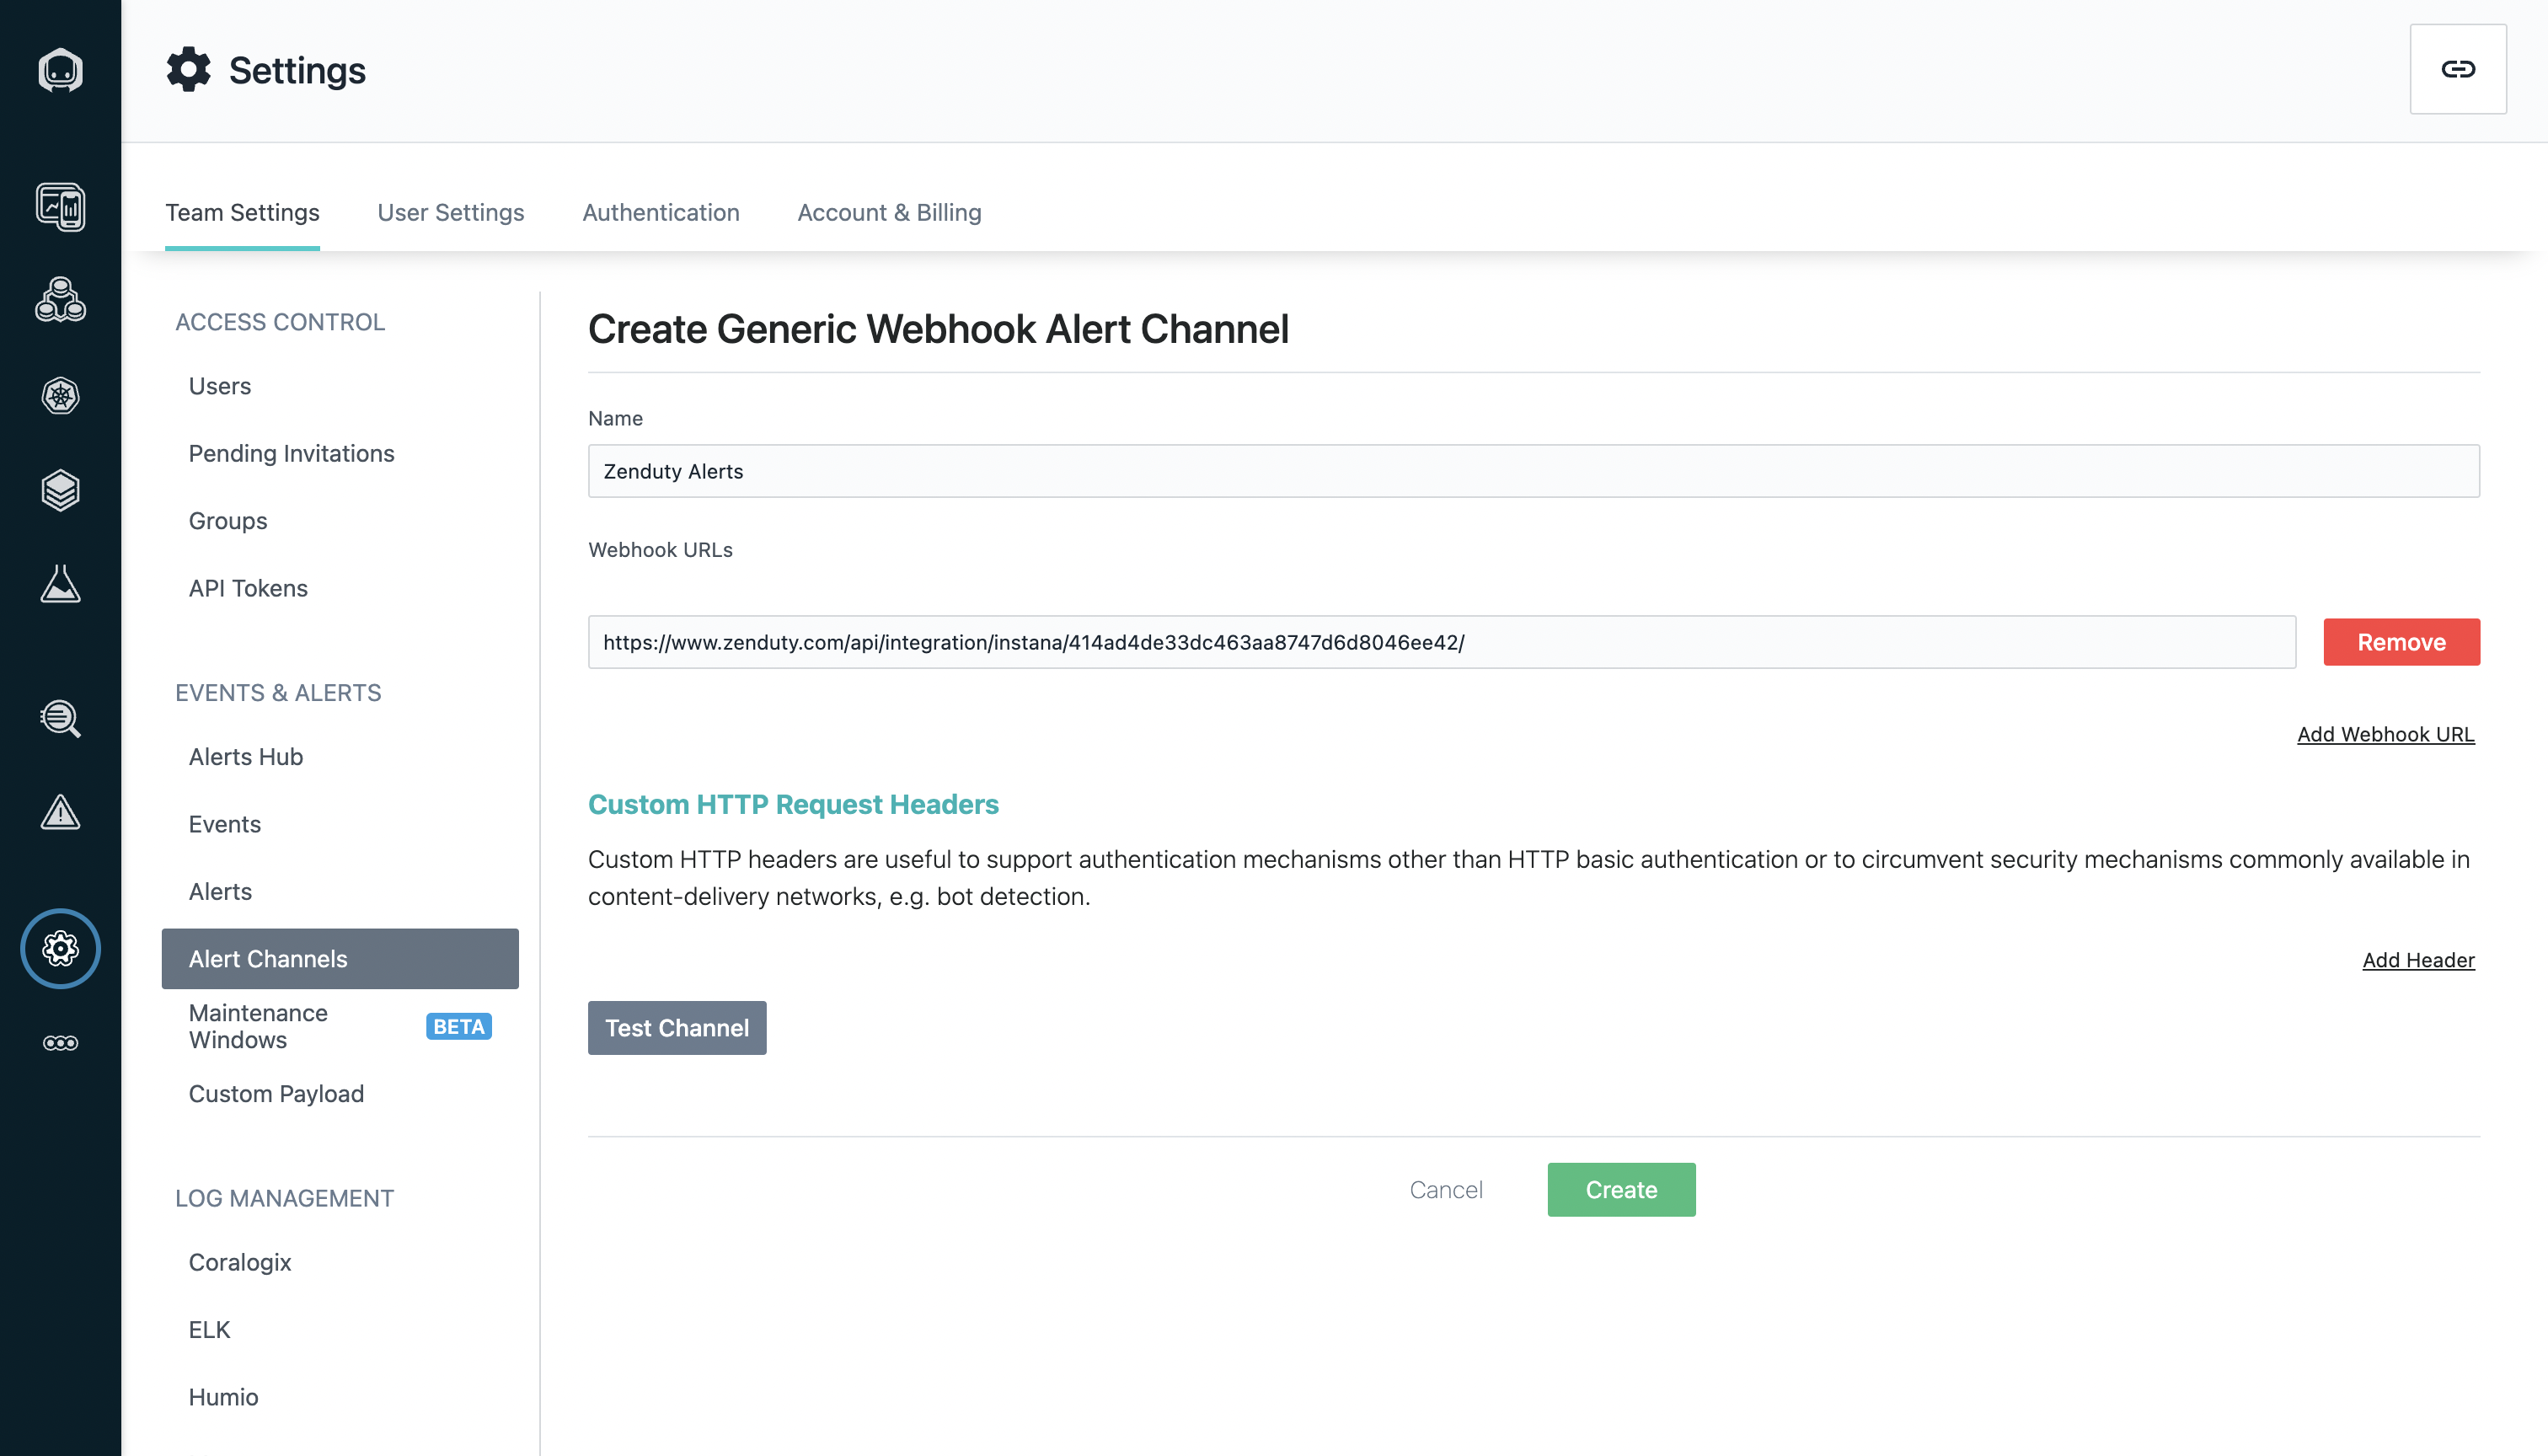Select API Tokens in Access Control
The image size is (2548, 1456).
pos(248,588)
